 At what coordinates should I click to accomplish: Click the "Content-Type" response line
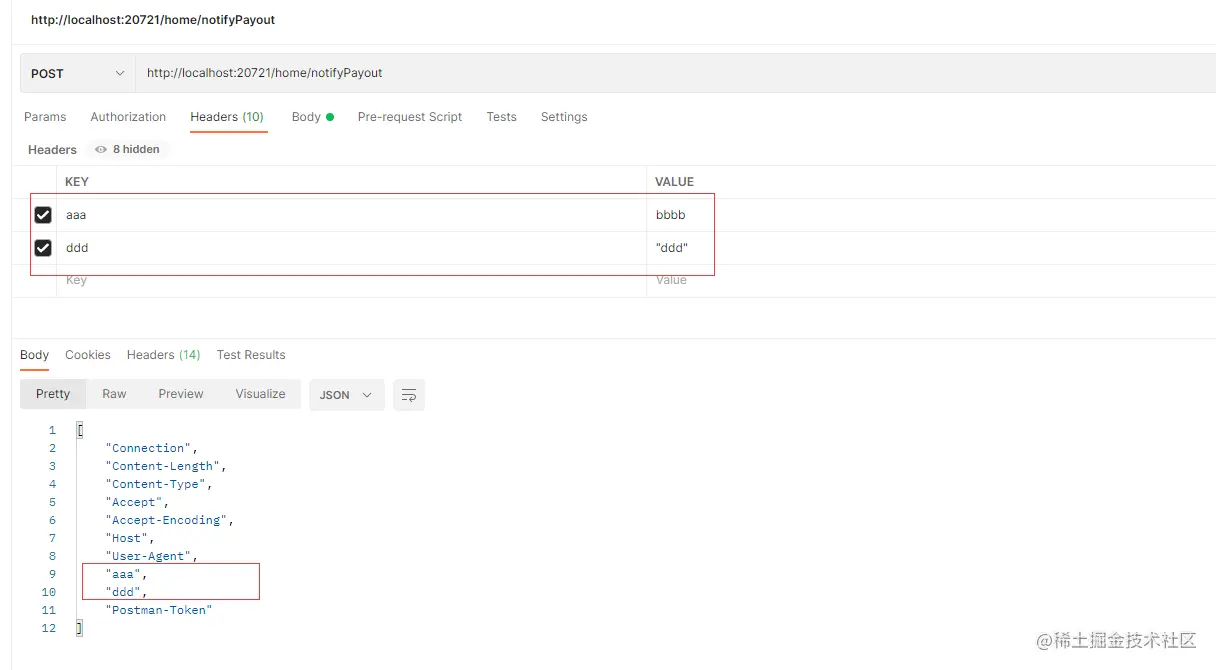click(x=160, y=484)
